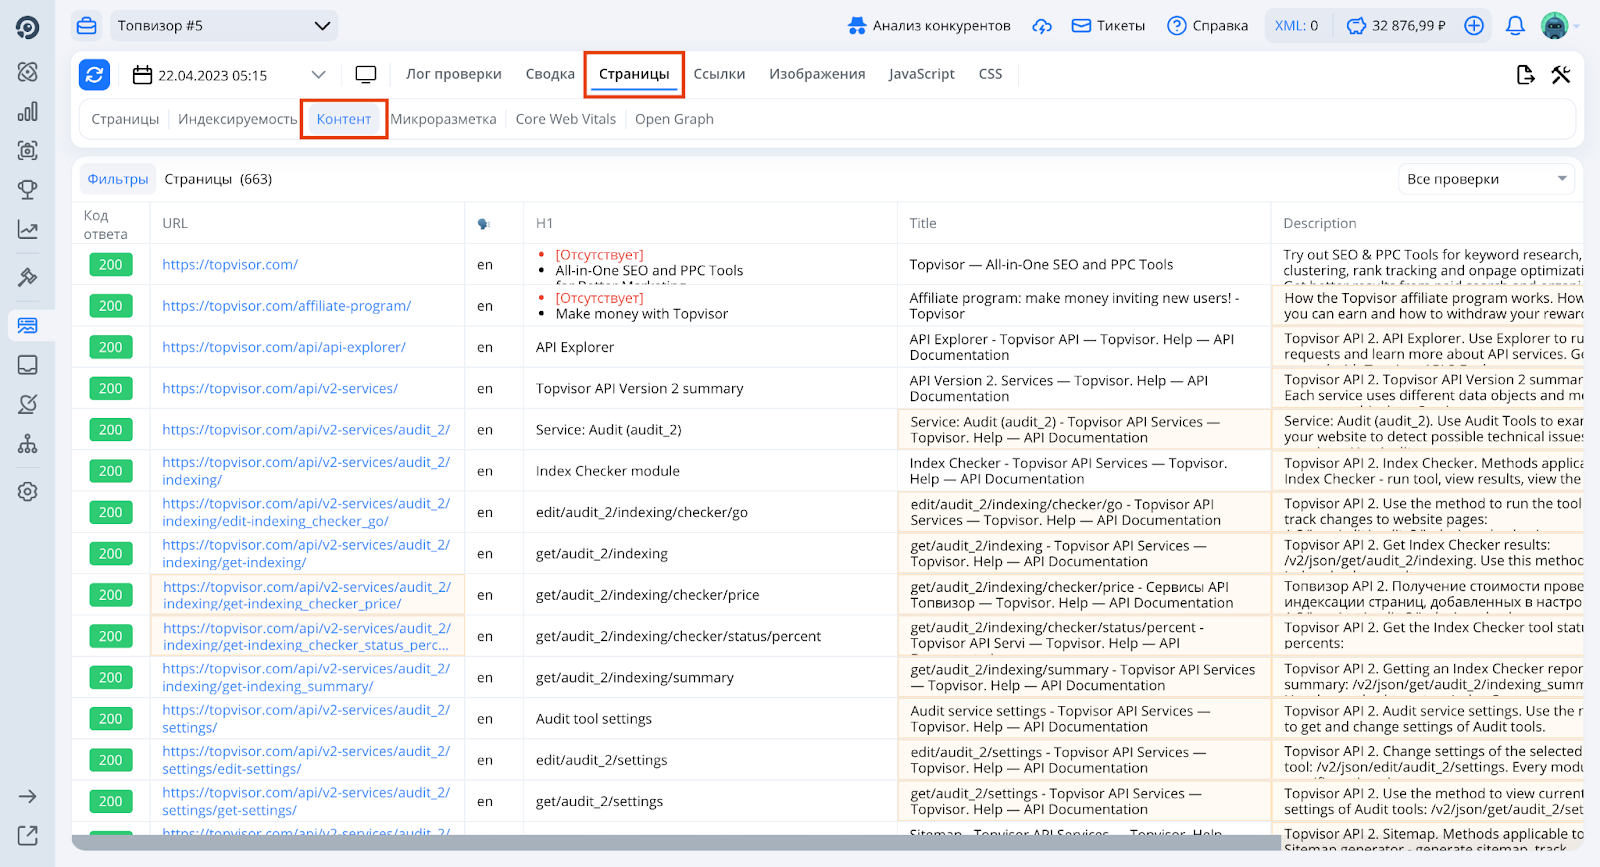The width and height of the screenshot is (1600, 867).
Task: Switch to JavaScript tab
Action: click(921, 74)
